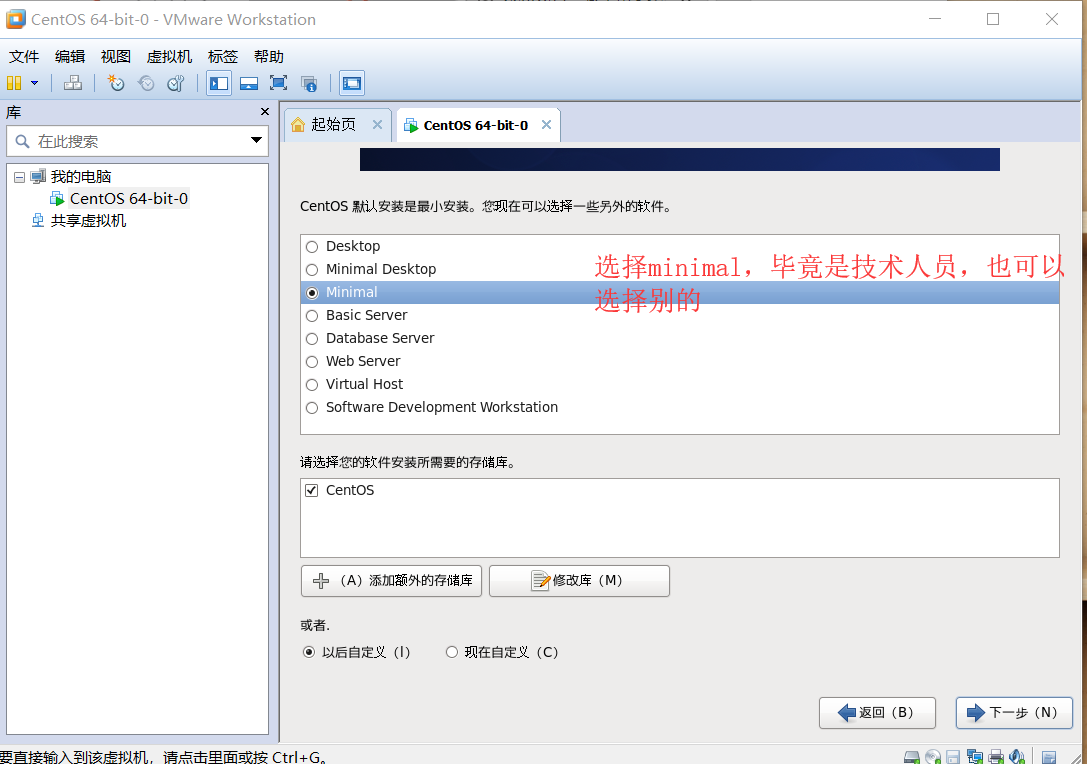
Task: Minimize the VMware Workstation window
Action: pos(934,19)
